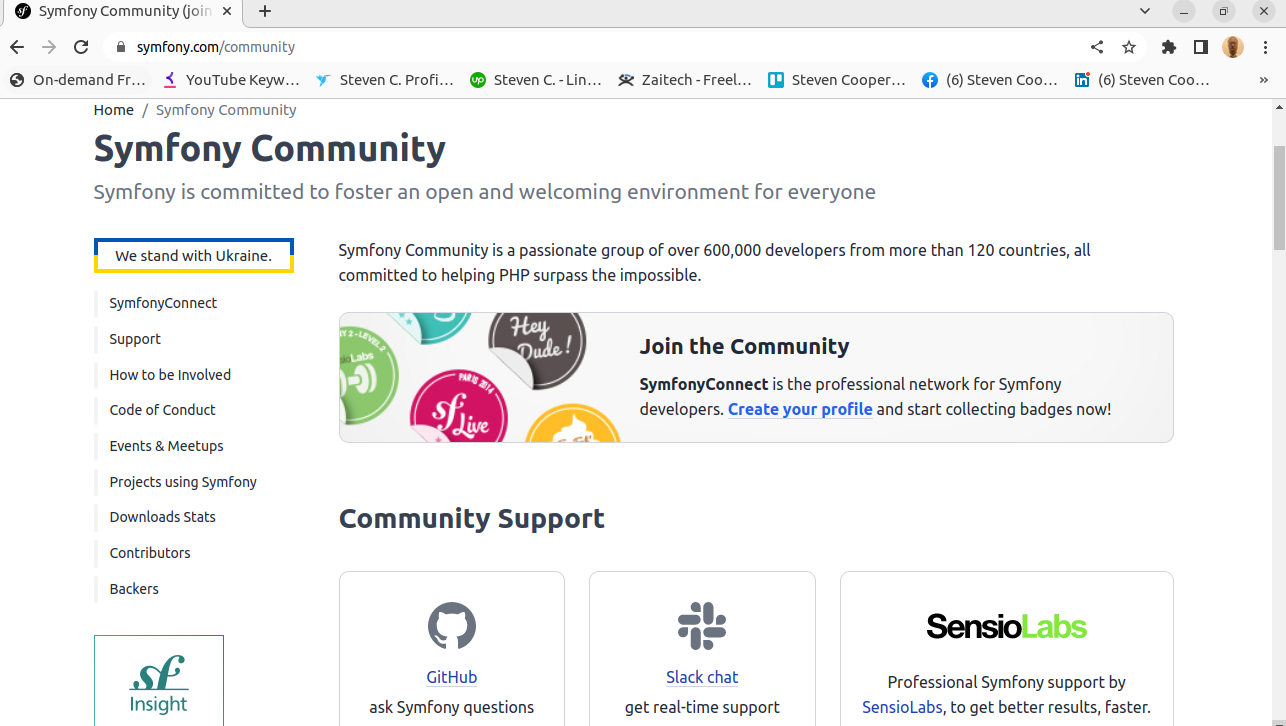1286x726 pixels.
Task: Click the browser forward arrow
Action: point(49,47)
